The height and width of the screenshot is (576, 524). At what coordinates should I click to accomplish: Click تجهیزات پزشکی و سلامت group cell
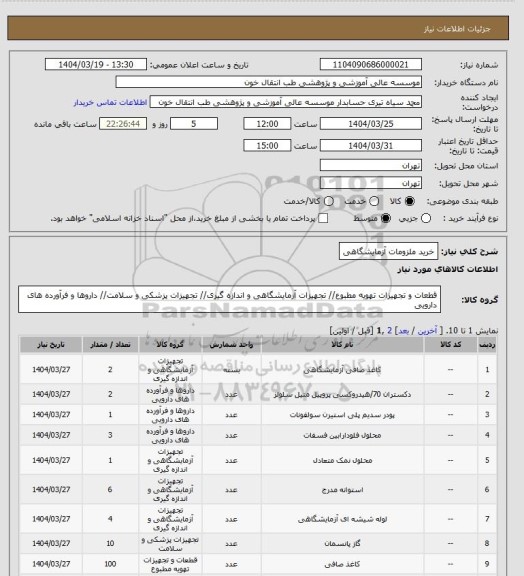pos(170,544)
